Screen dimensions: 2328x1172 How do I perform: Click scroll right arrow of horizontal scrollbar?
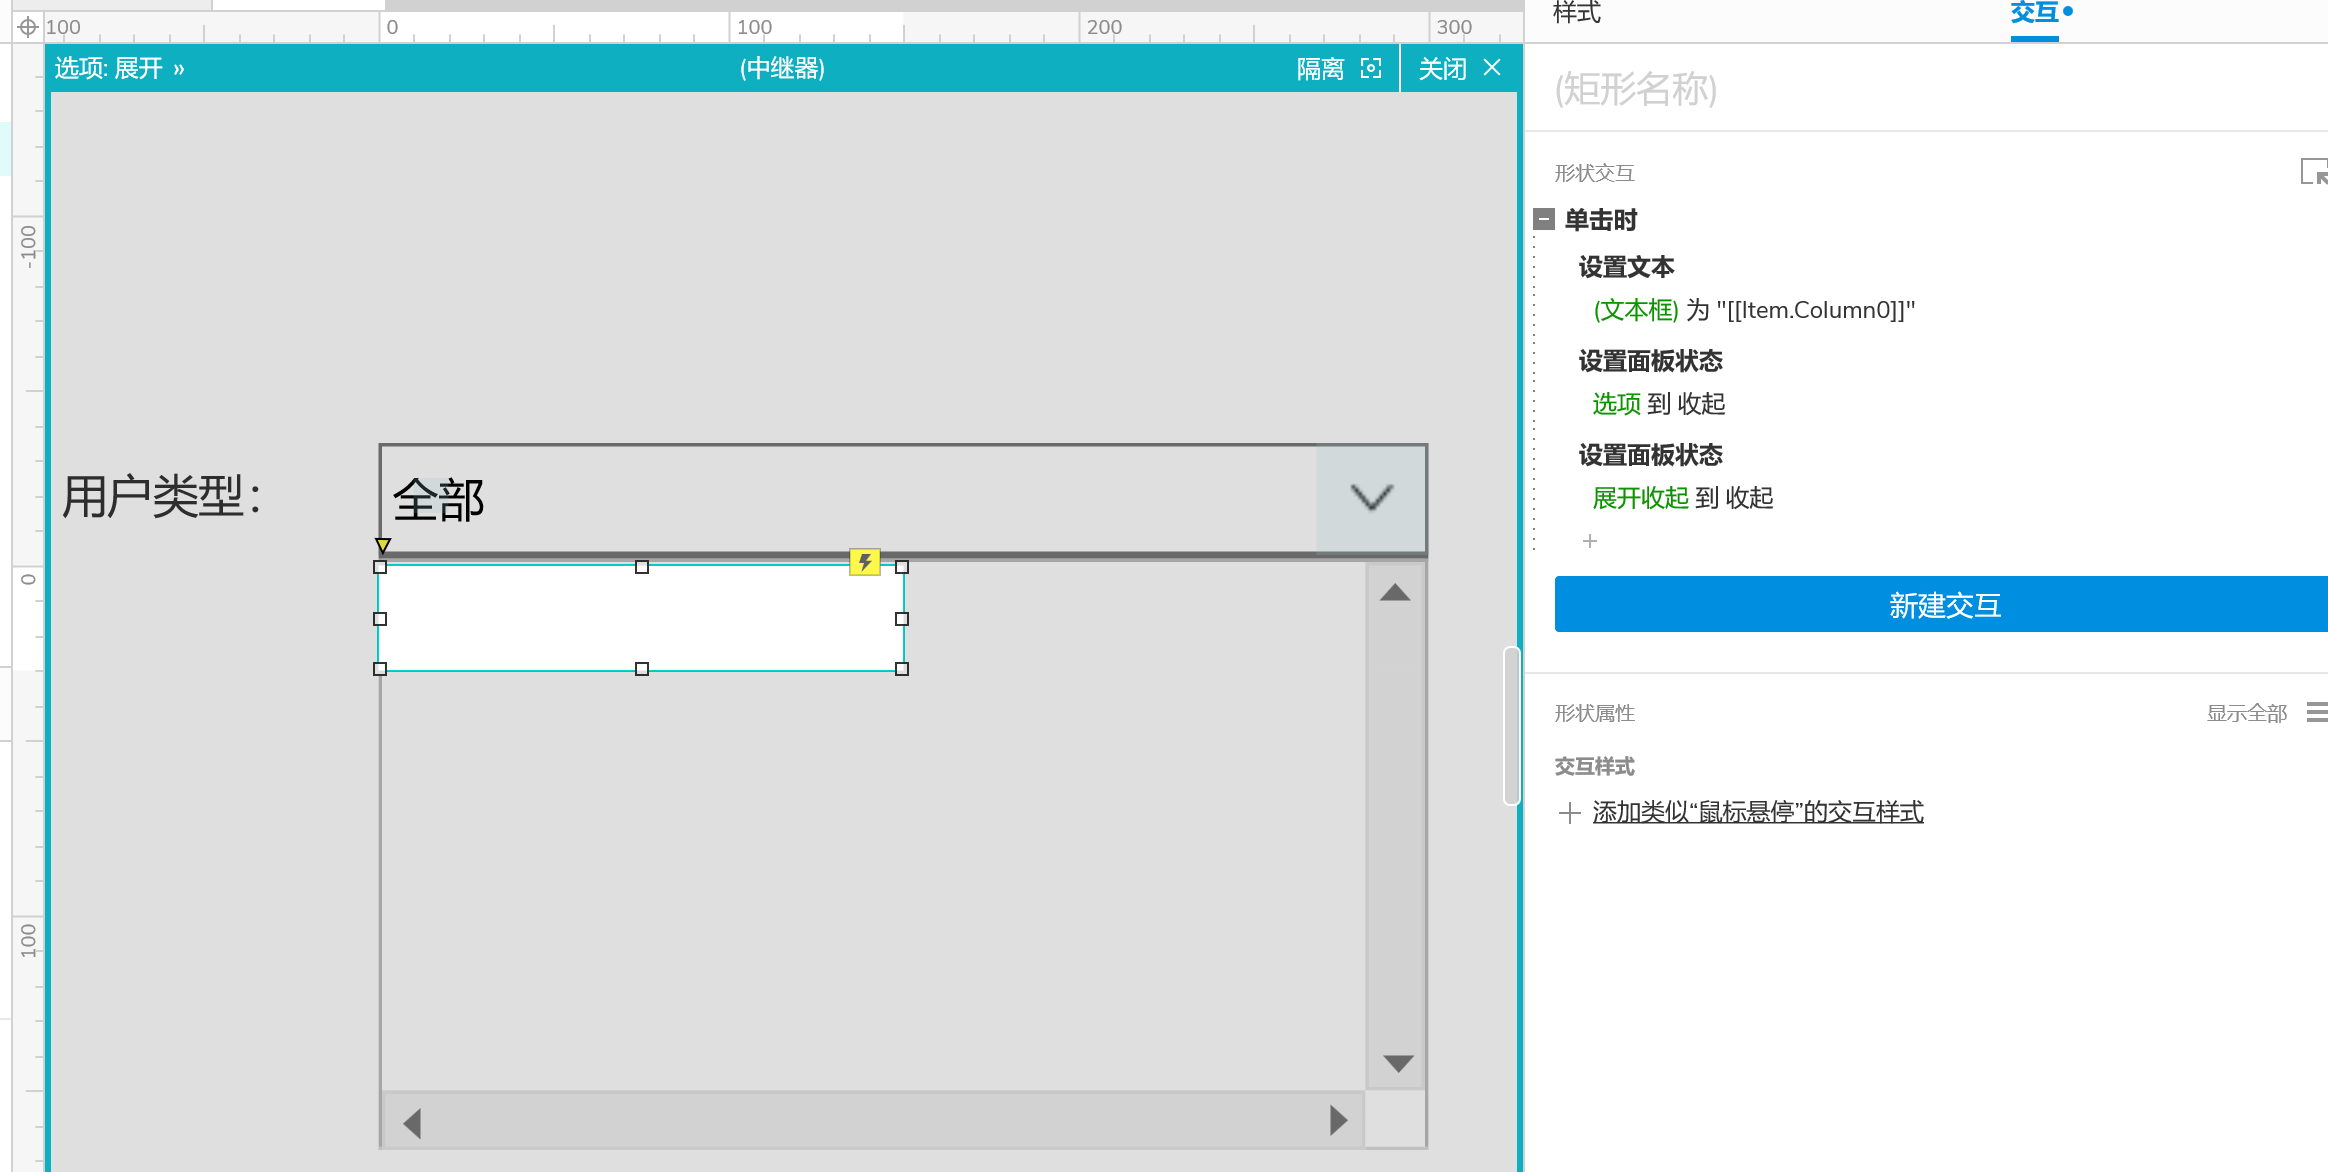tap(1338, 1120)
